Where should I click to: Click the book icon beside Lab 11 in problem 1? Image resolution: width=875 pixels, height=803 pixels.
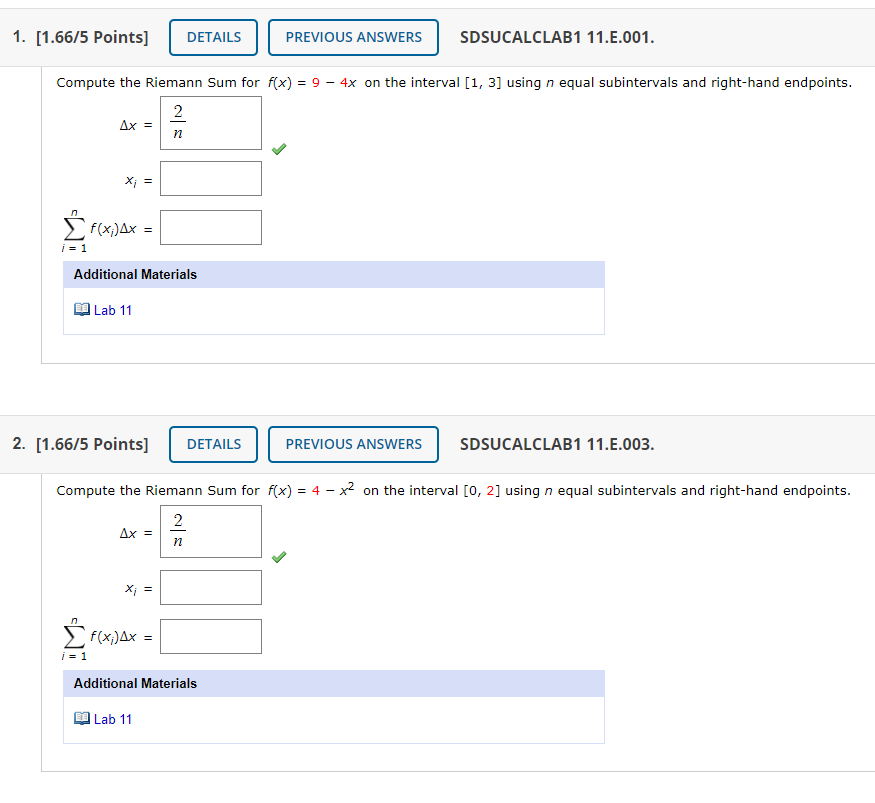[82, 310]
